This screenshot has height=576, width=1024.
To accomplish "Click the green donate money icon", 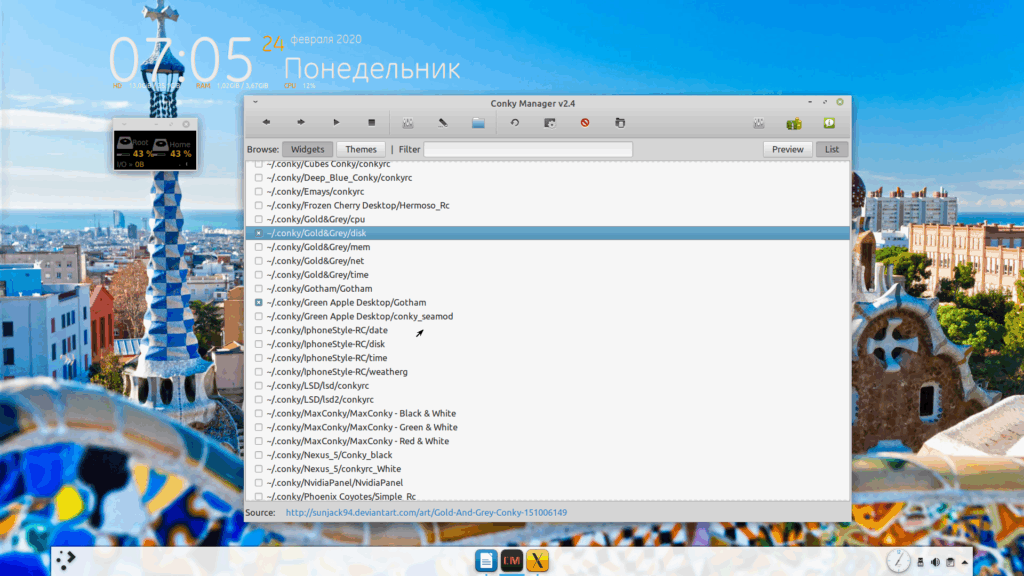I will click(x=793, y=123).
